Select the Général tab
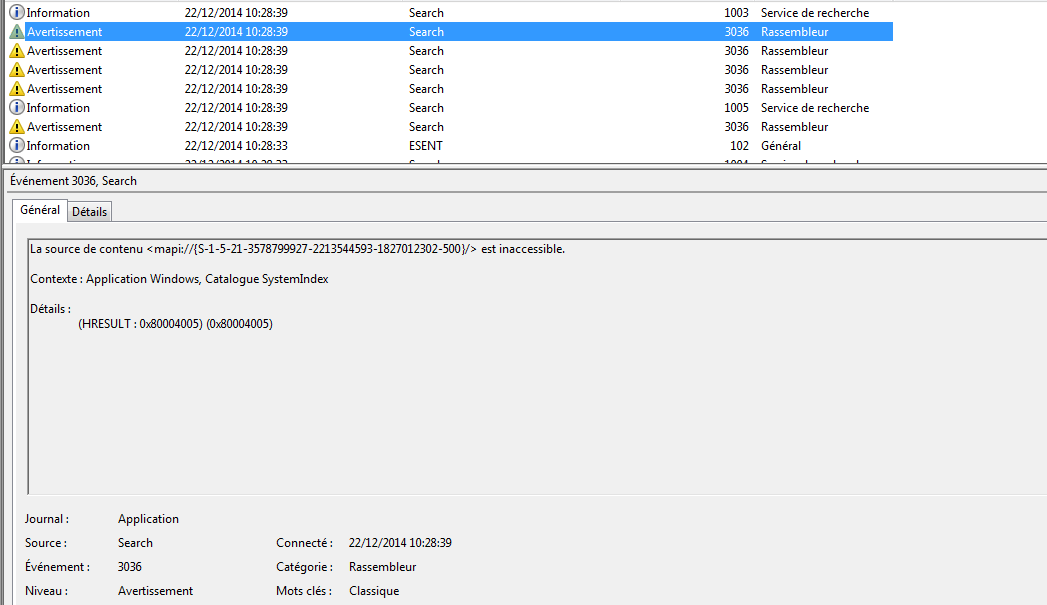 point(40,210)
